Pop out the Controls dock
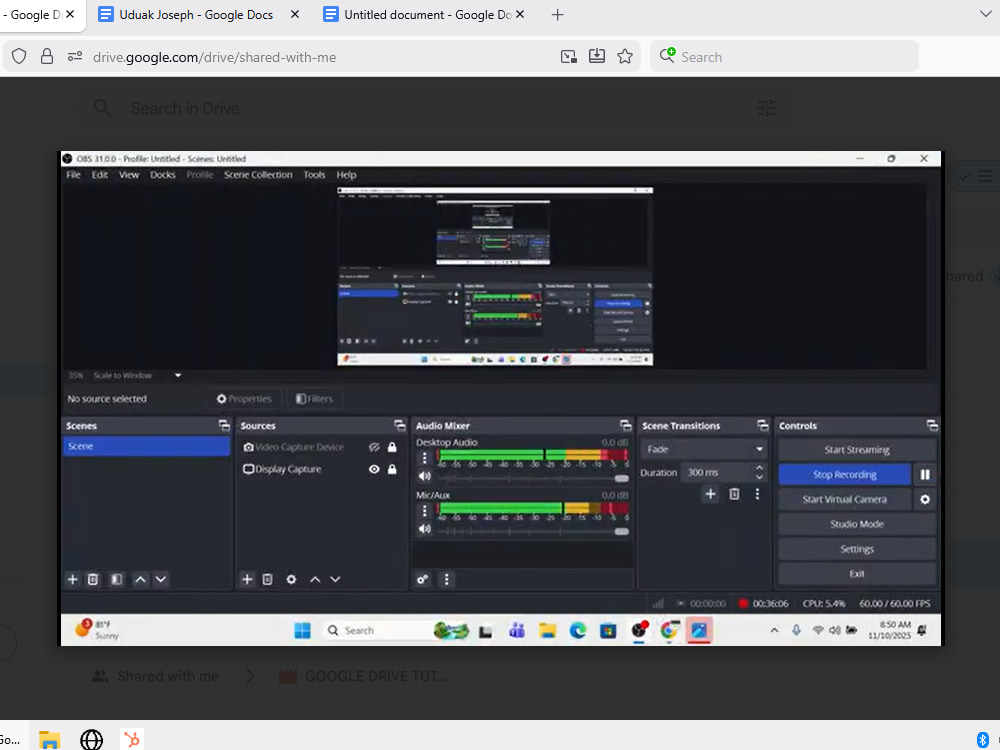Viewport: 1000px width, 750px height. coord(932,425)
